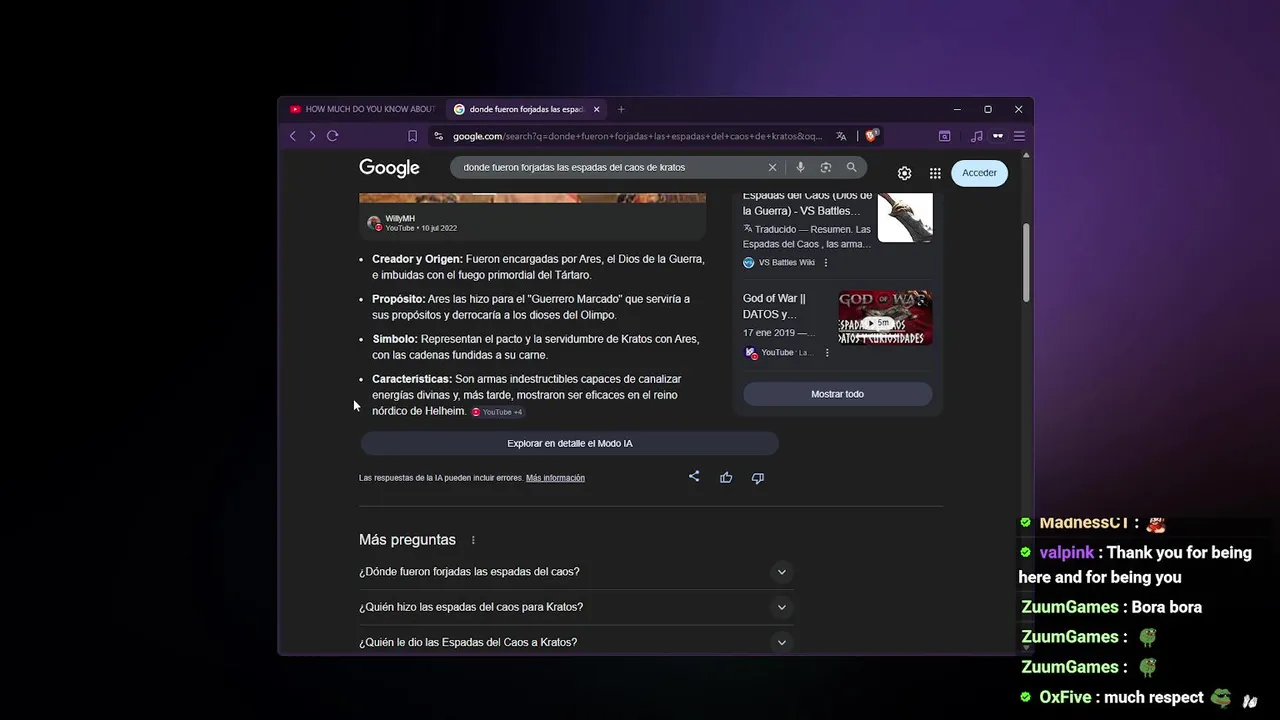The image size is (1280, 720).
Task: Reload the current page
Action: click(x=333, y=136)
